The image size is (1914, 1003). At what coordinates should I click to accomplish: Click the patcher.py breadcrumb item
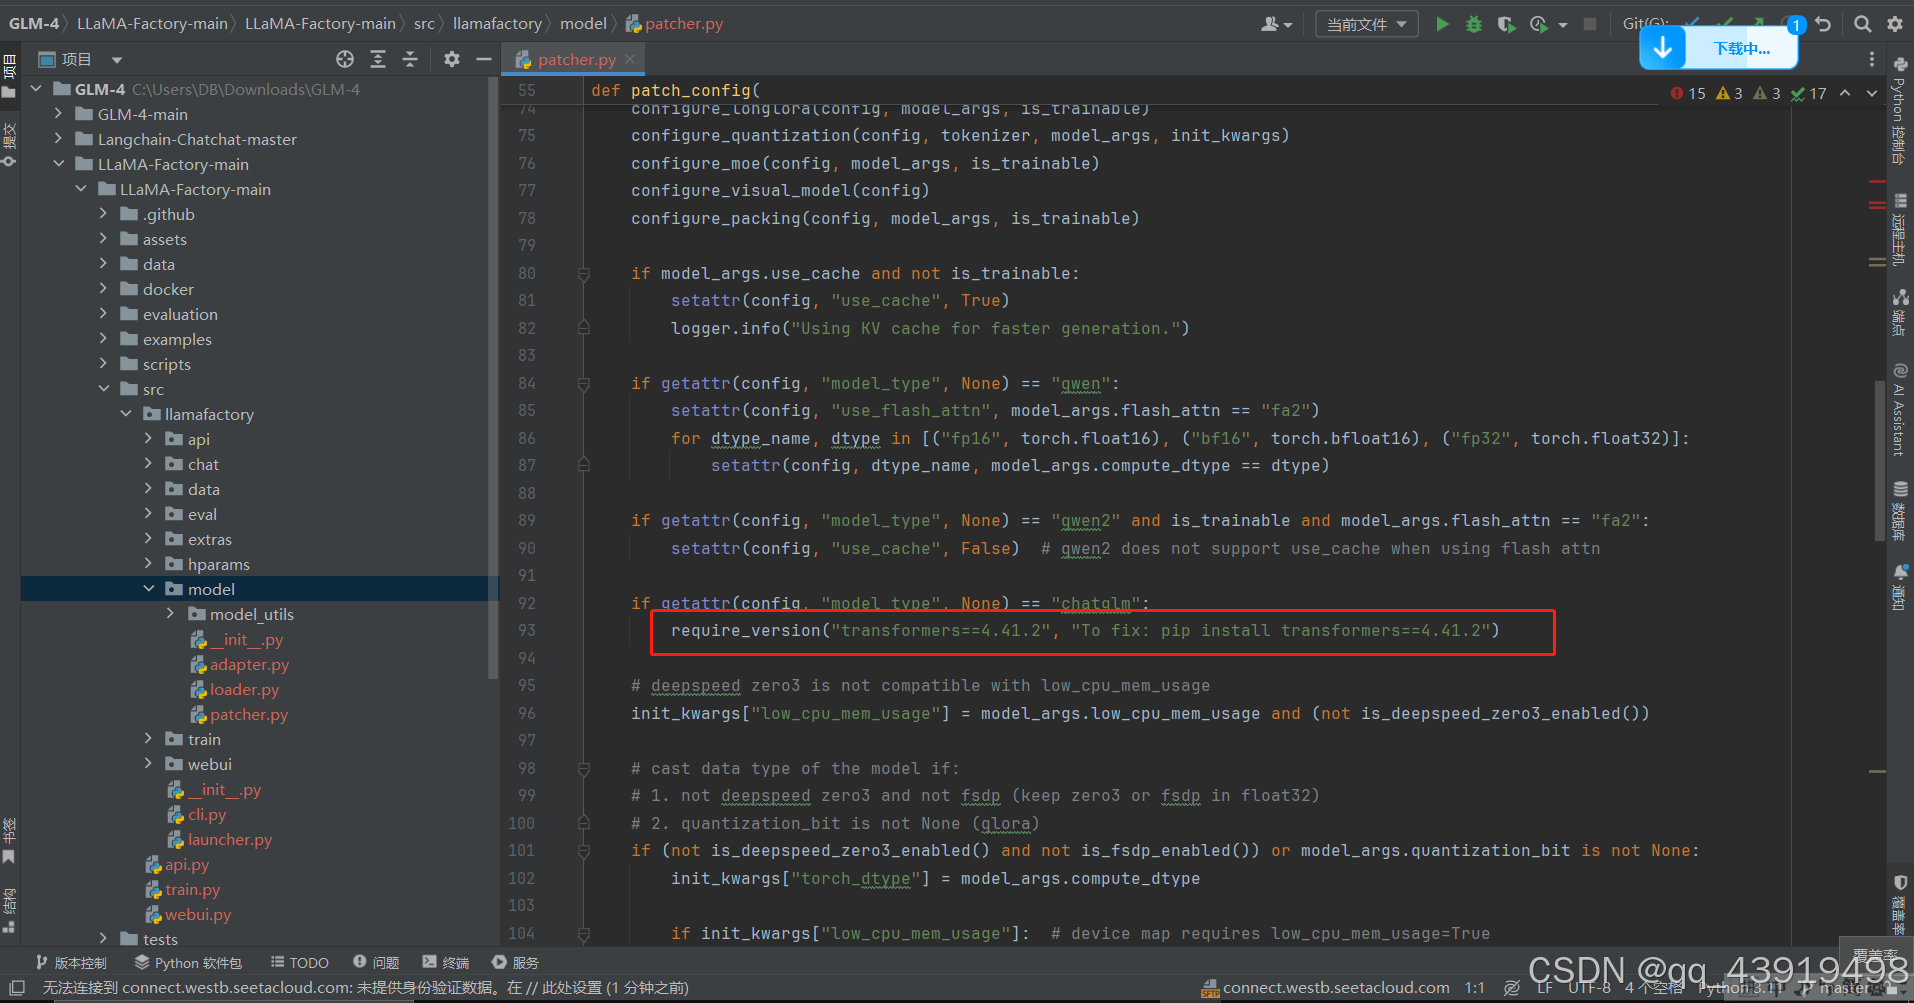click(x=674, y=24)
